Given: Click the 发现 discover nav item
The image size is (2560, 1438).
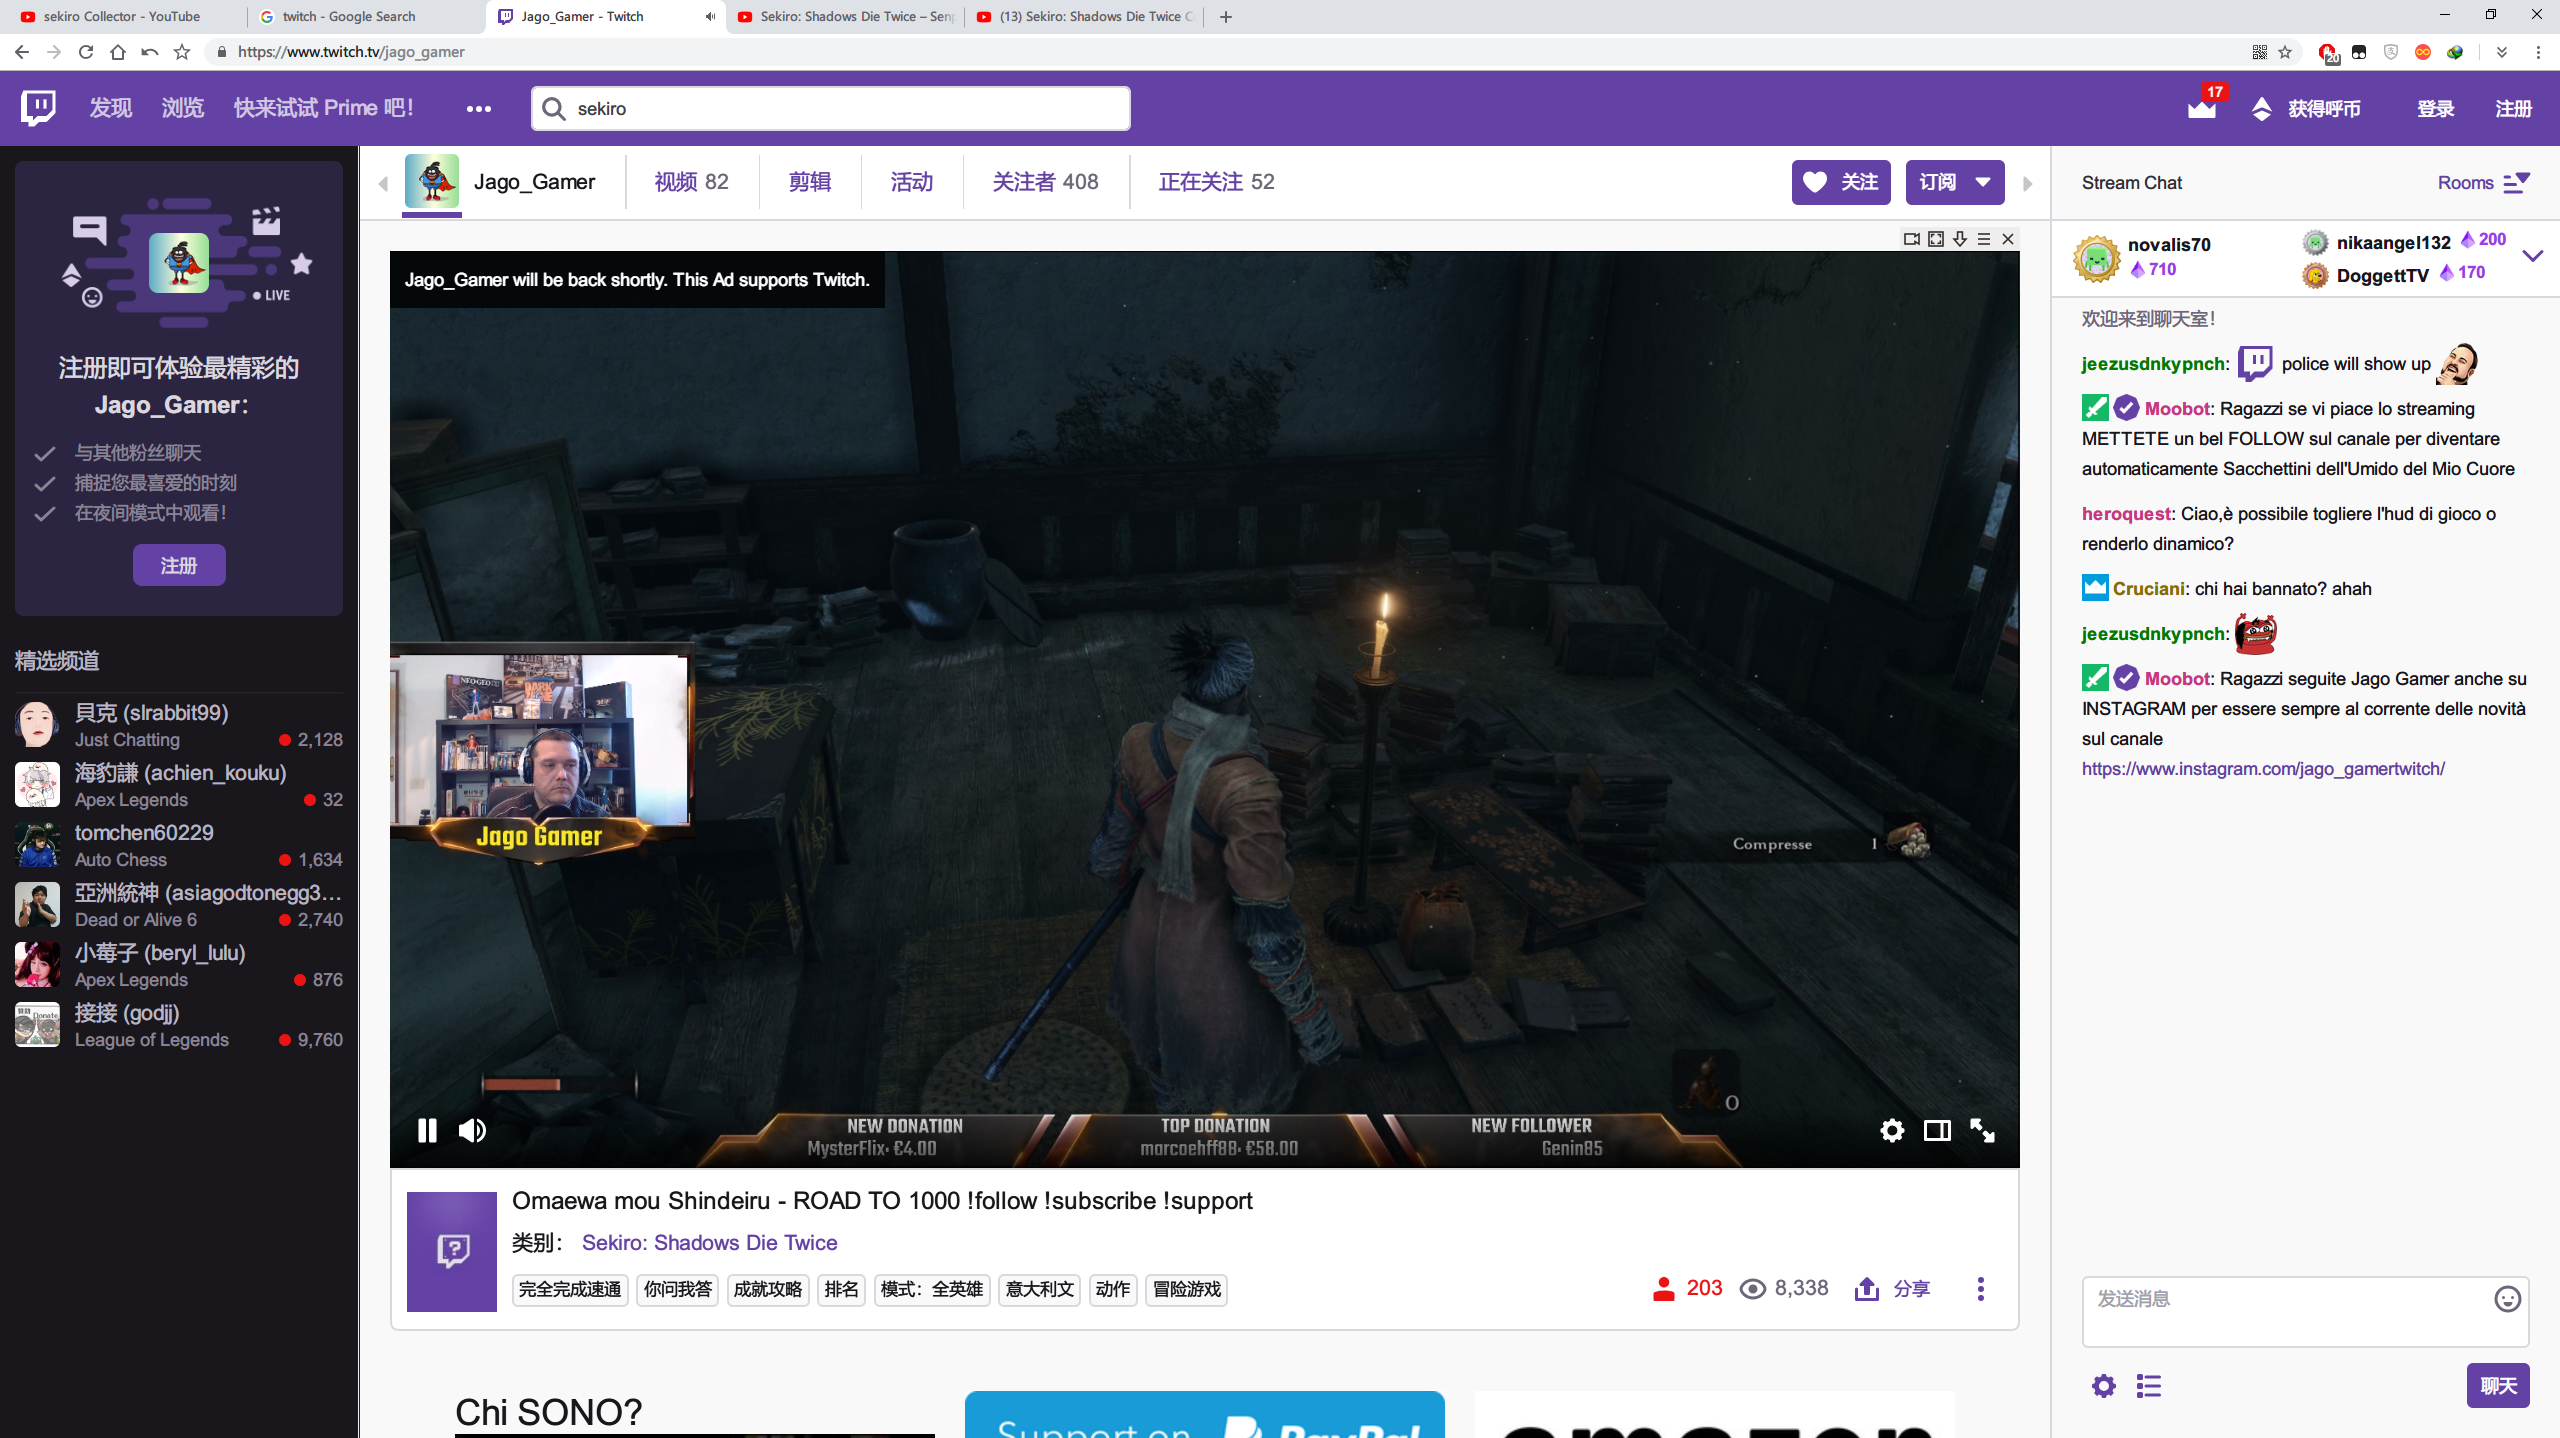Looking at the screenshot, I should pyautogui.click(x=111, y=108).
